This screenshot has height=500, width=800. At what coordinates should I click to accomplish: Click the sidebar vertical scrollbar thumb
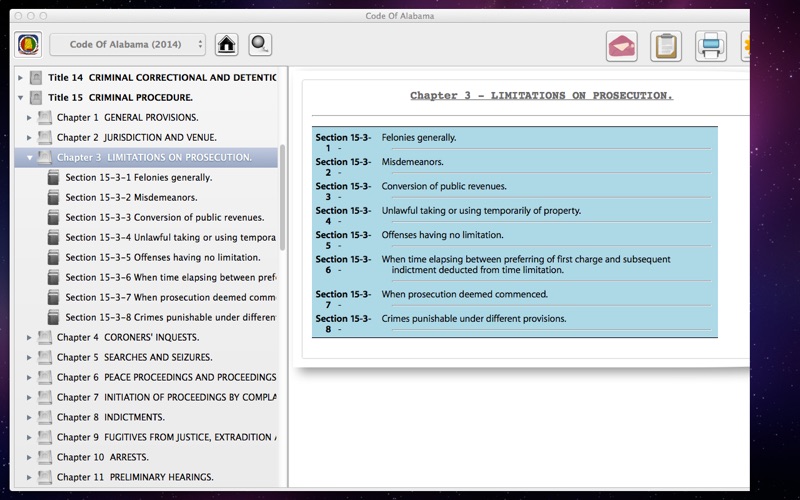tap(282, 197)
